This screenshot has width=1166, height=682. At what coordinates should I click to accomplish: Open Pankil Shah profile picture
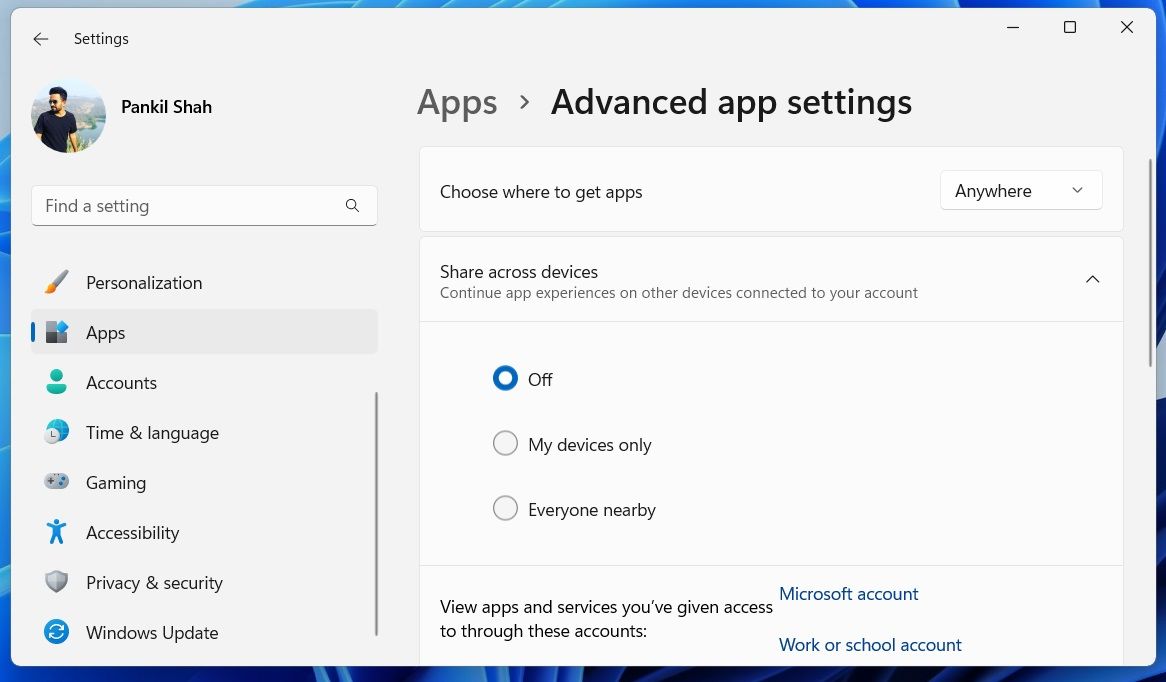[x=68, y=117]
